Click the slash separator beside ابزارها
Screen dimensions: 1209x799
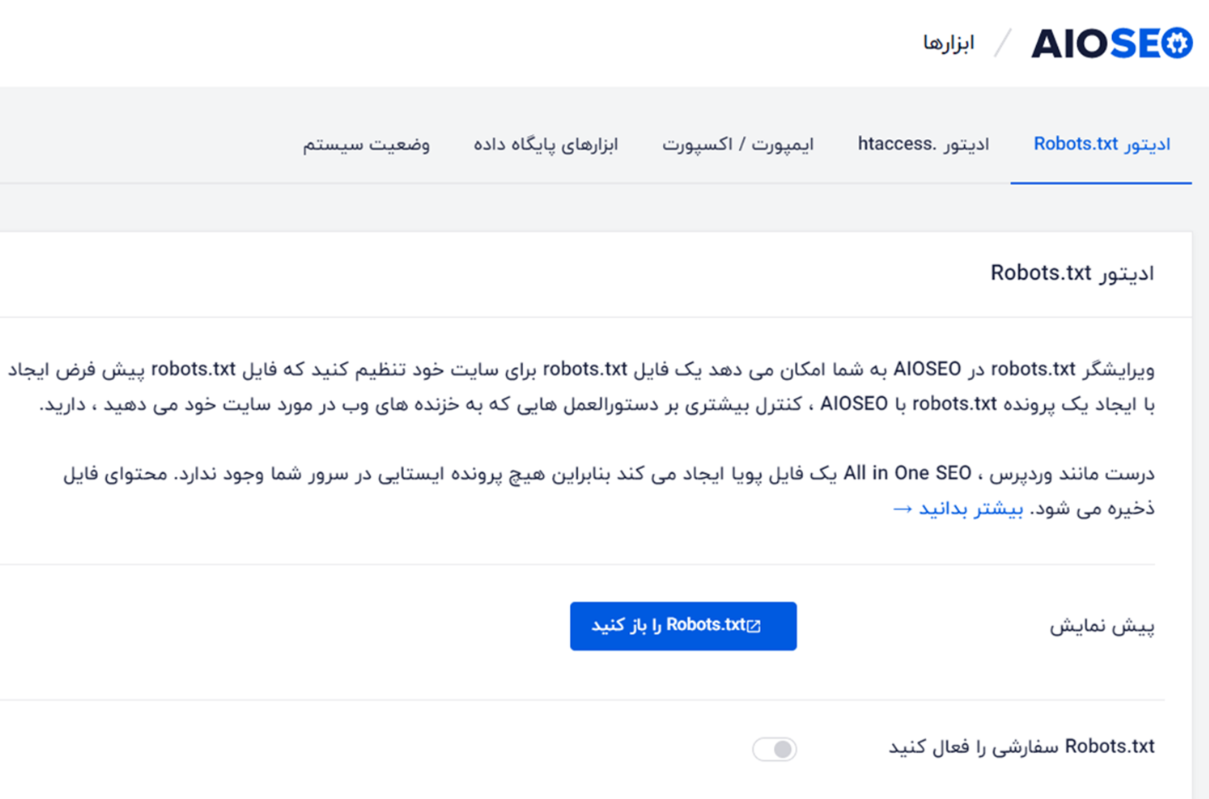click(x=1003, y=43)
